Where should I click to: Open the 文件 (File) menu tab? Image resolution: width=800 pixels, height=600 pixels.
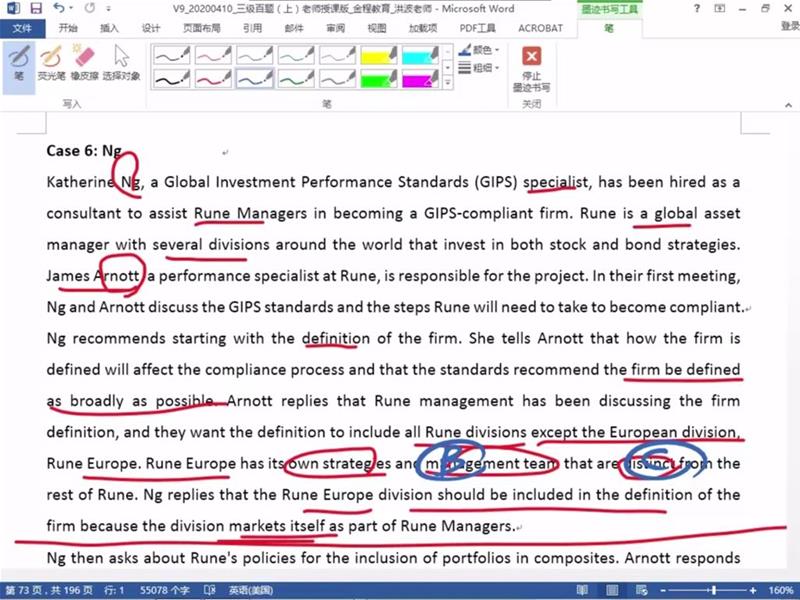22,28
